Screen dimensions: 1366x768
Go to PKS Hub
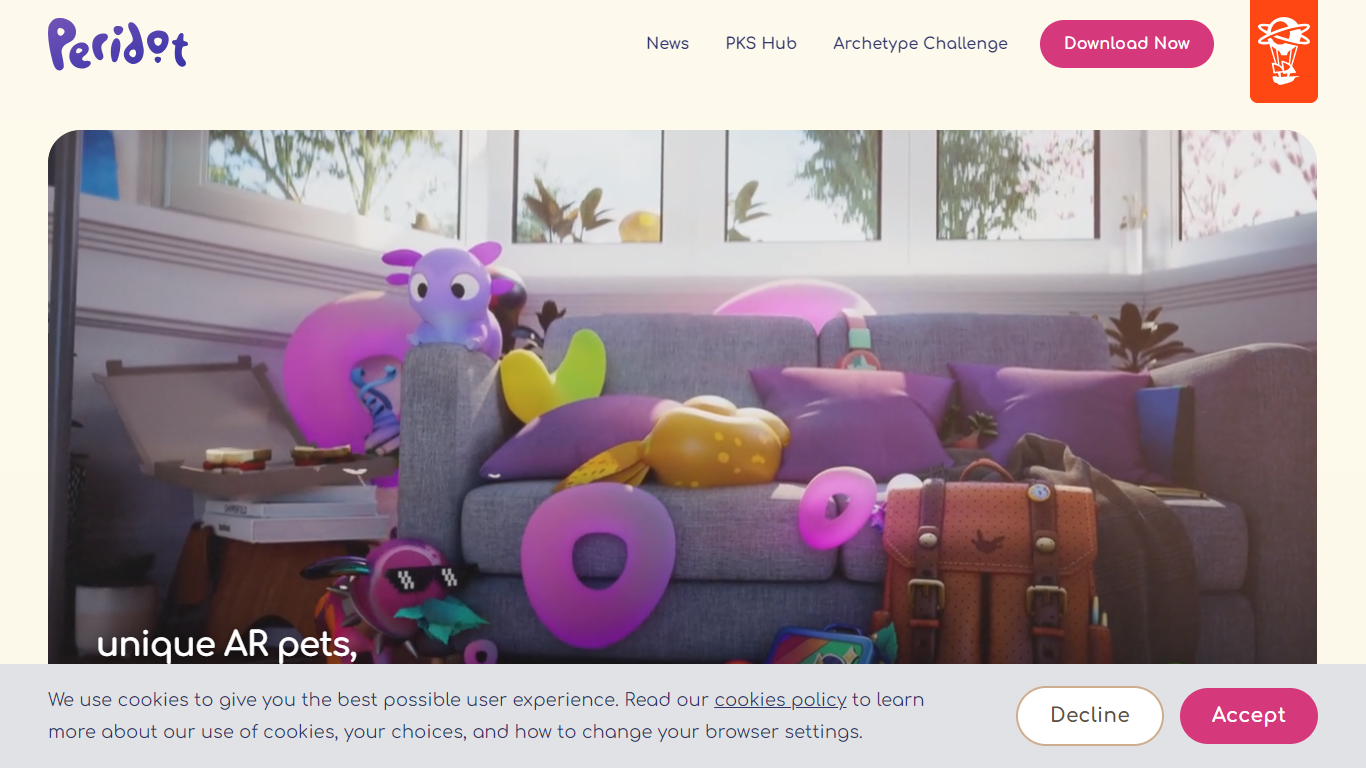pos(761,44)
